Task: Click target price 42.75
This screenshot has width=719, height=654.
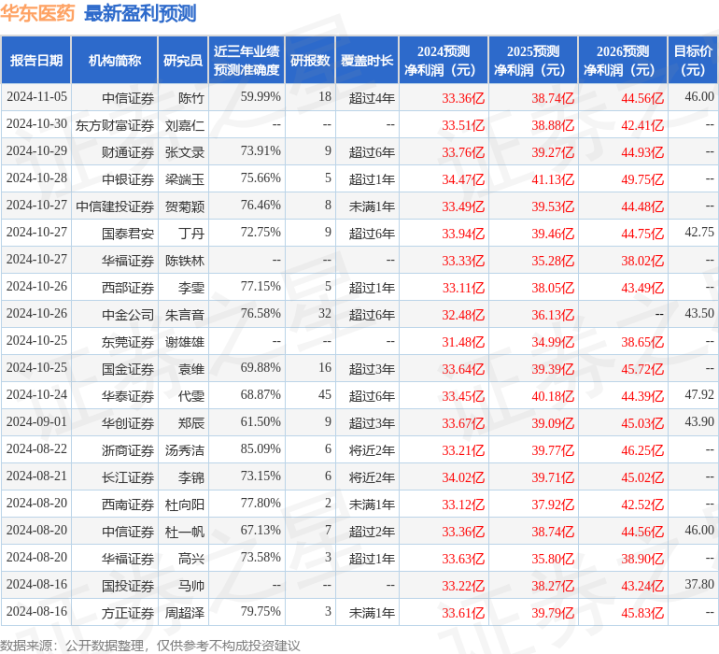Action: (699, 232)
